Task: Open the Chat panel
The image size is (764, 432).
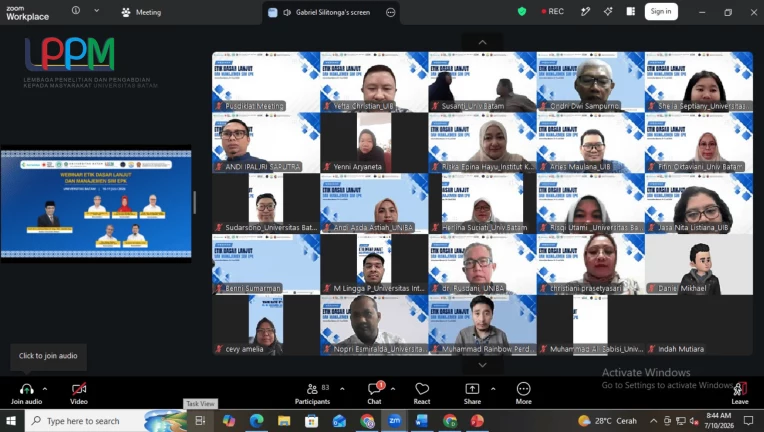Action: coord(374,393)
